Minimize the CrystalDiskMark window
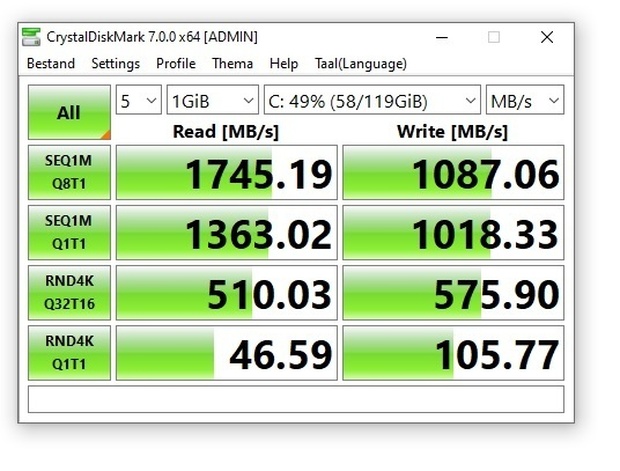The height and width of the screenshot is (471, 620). point(442,38)
